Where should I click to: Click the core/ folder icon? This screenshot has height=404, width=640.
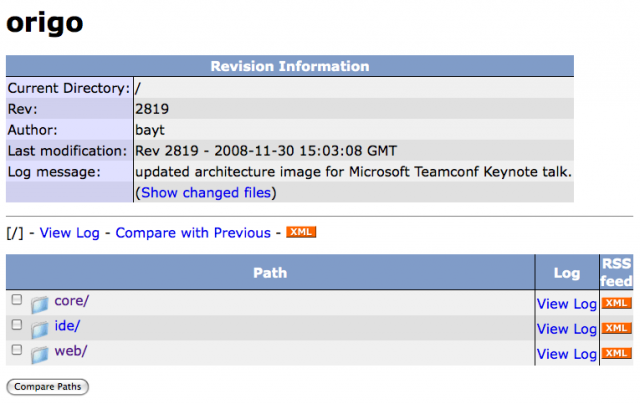pos(39,303)
